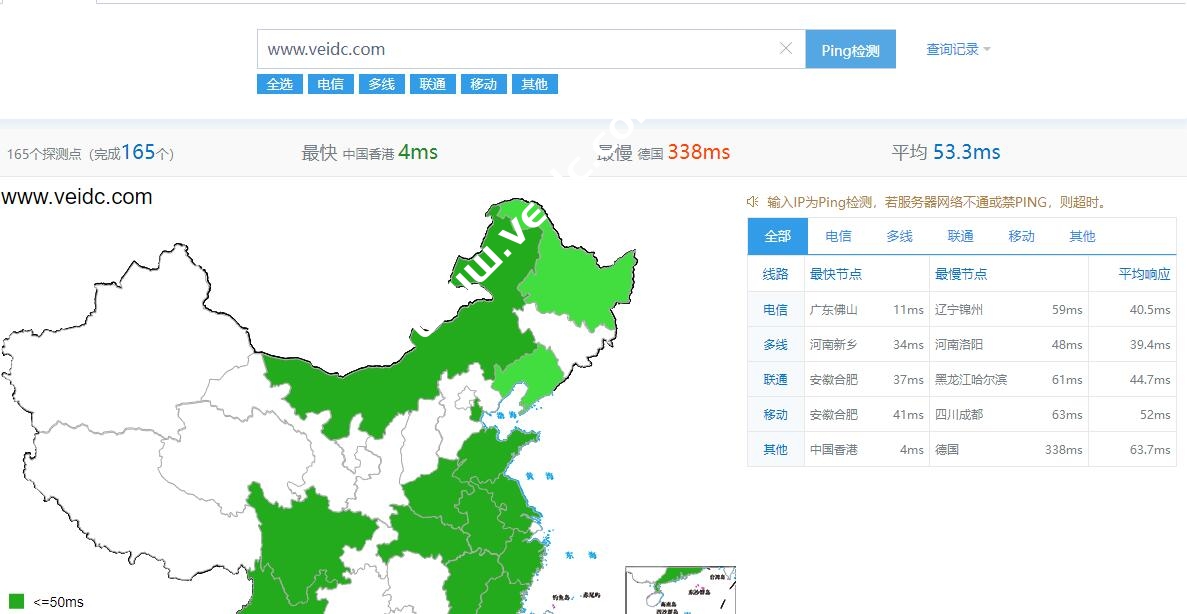Click the 165个探测点 count text
The image size is (1187, 614).
44,154
